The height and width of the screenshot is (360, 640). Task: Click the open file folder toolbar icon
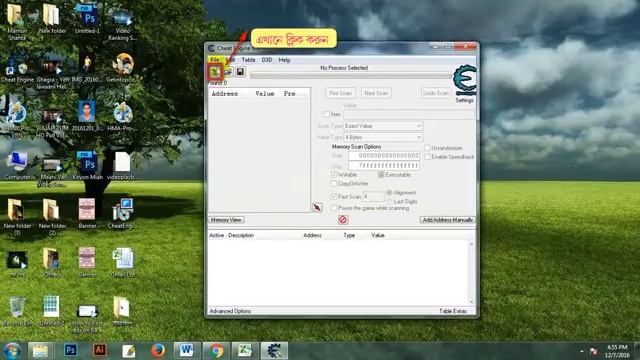228,72
